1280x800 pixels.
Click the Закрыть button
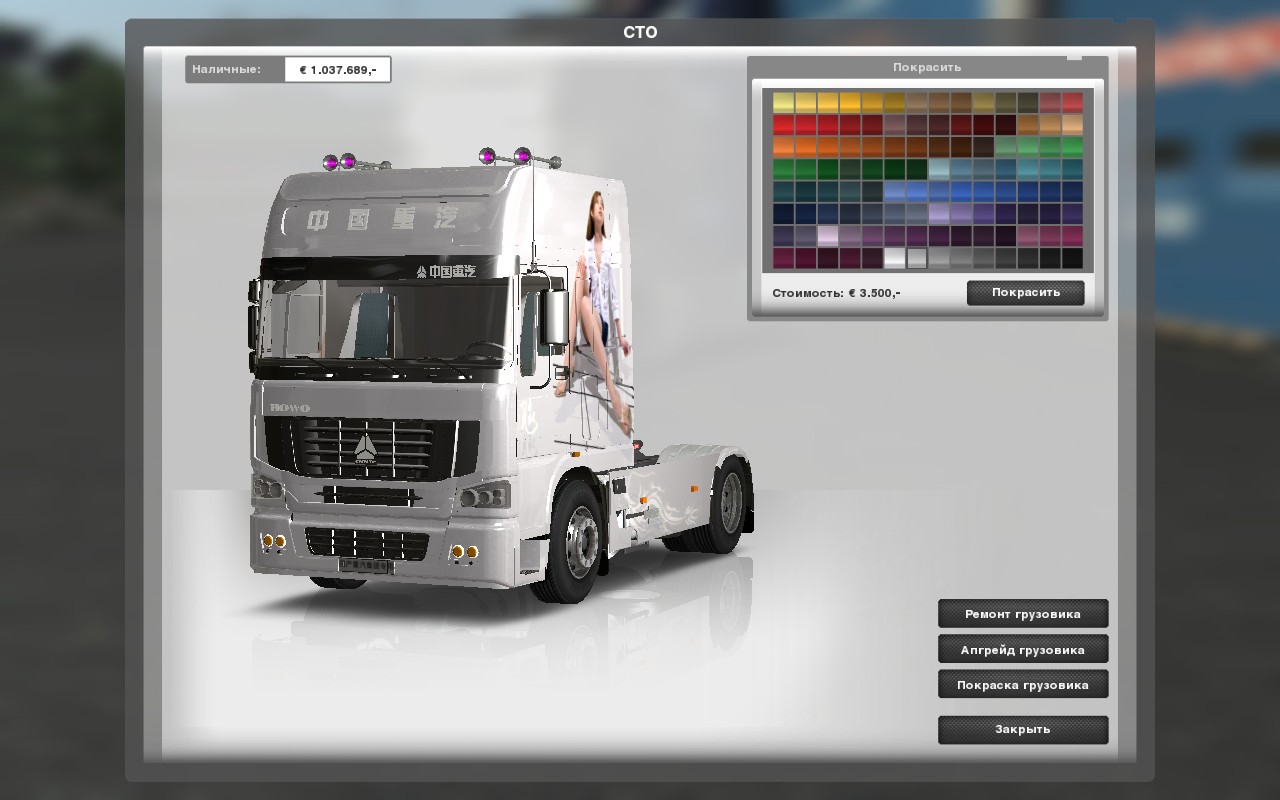click(x=1023, y=730)
